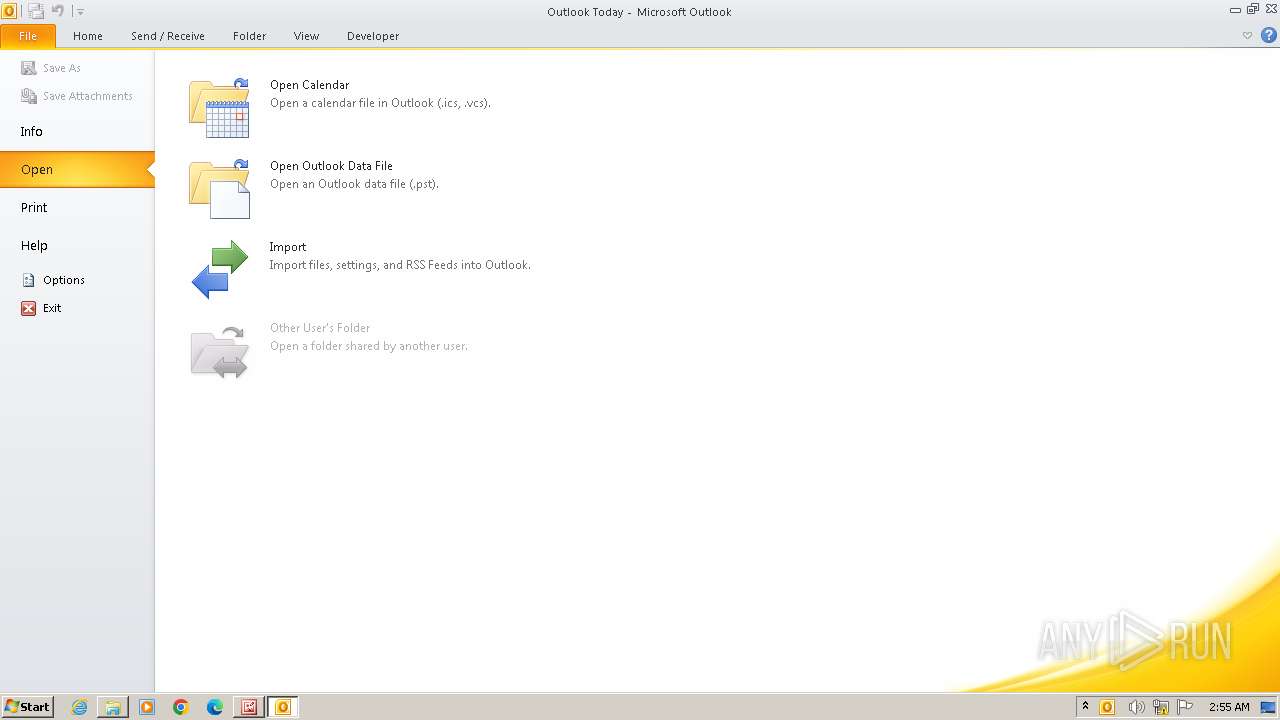Click 'Open a calendar file in Outlook' description
Image resolution: width=1280 pixels, height=720 pixels.
pyautogui.click(x=380, y=103)
